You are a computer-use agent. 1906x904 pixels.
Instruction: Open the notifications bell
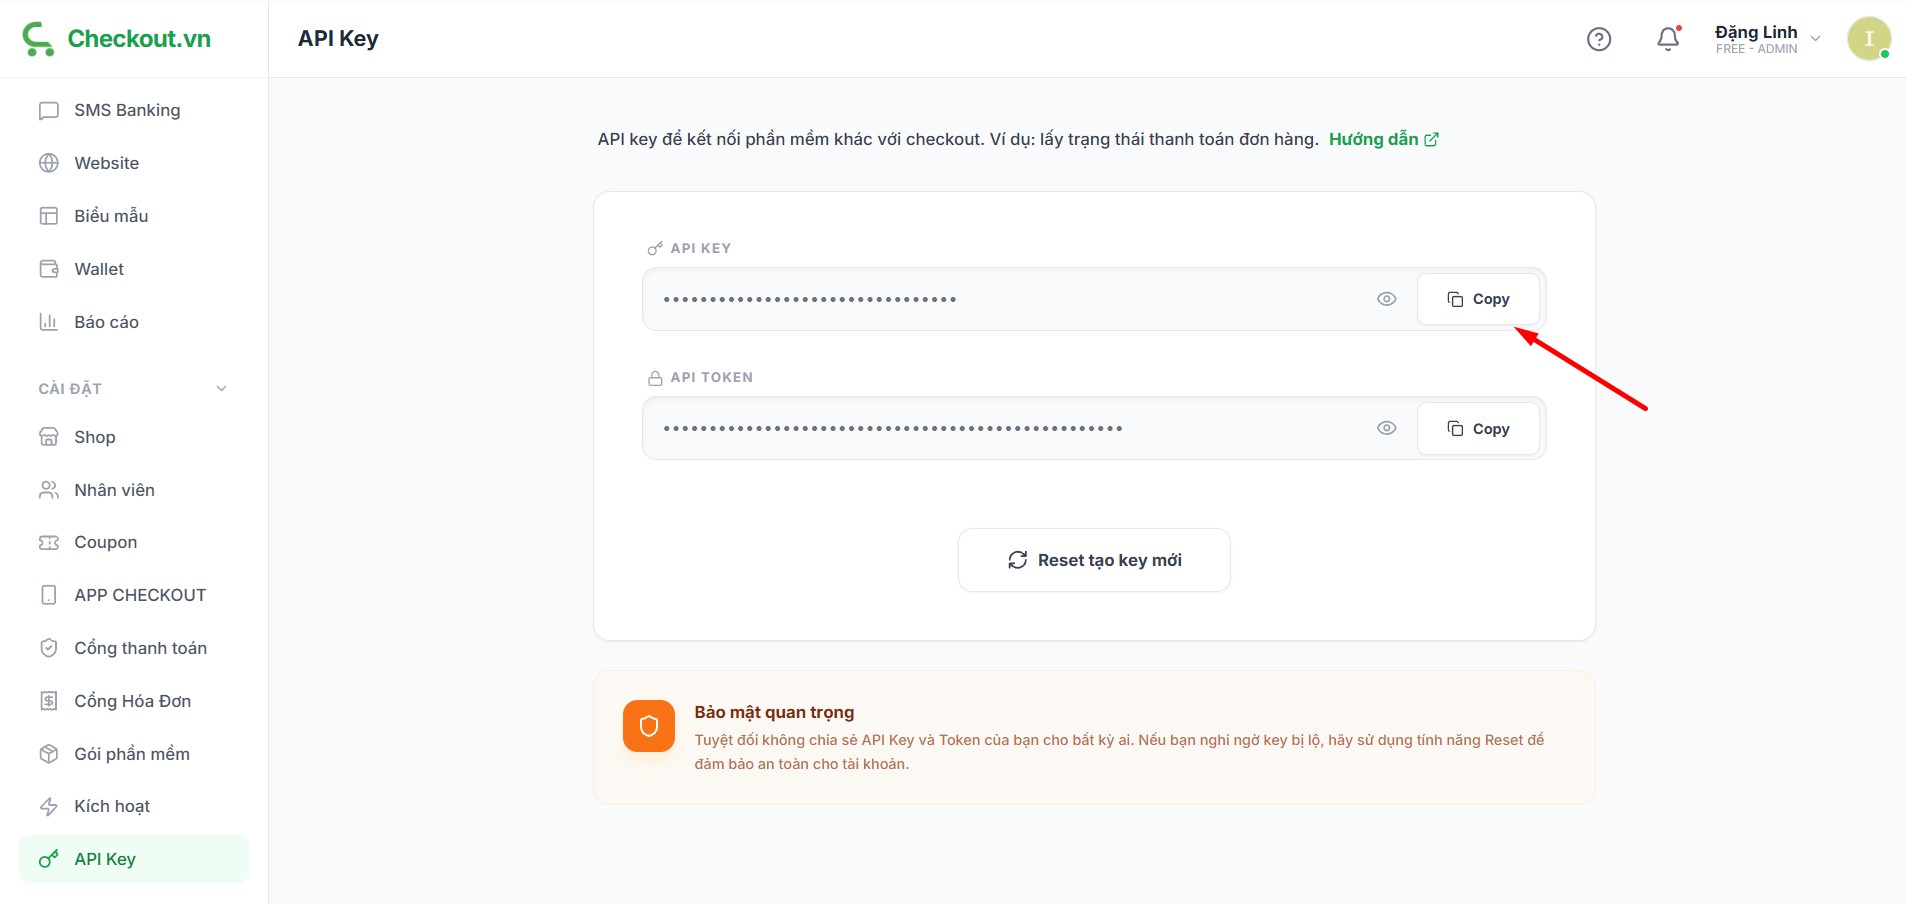pos(1668,39)
